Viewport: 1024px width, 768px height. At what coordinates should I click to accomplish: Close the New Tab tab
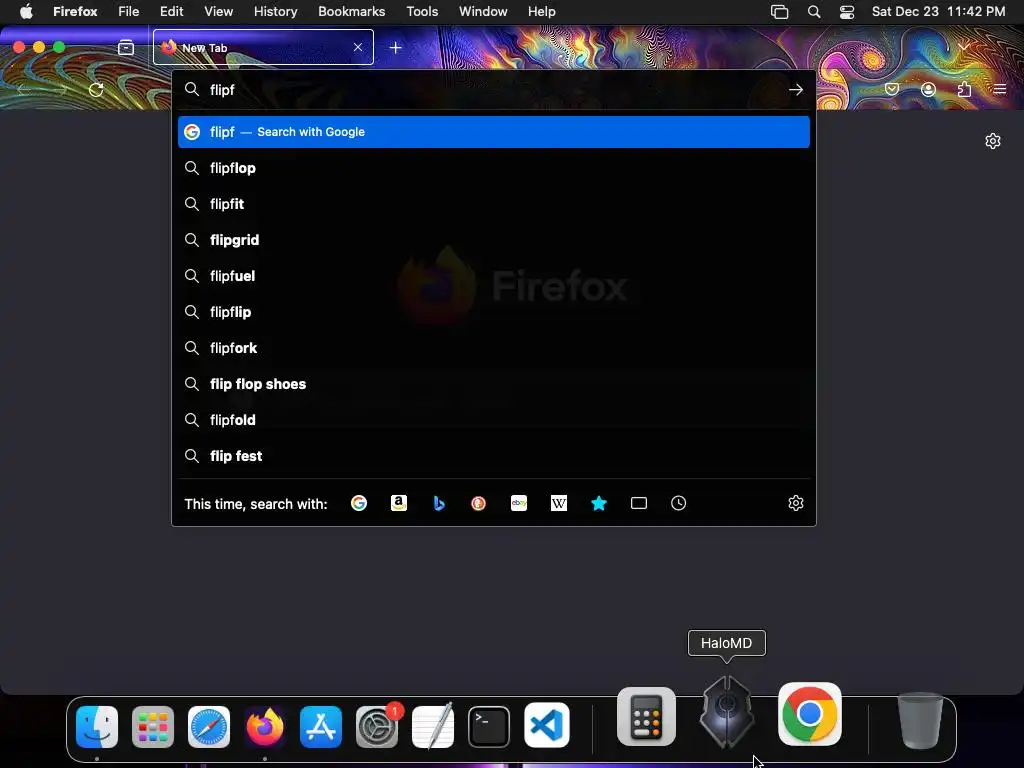[358, 47]
